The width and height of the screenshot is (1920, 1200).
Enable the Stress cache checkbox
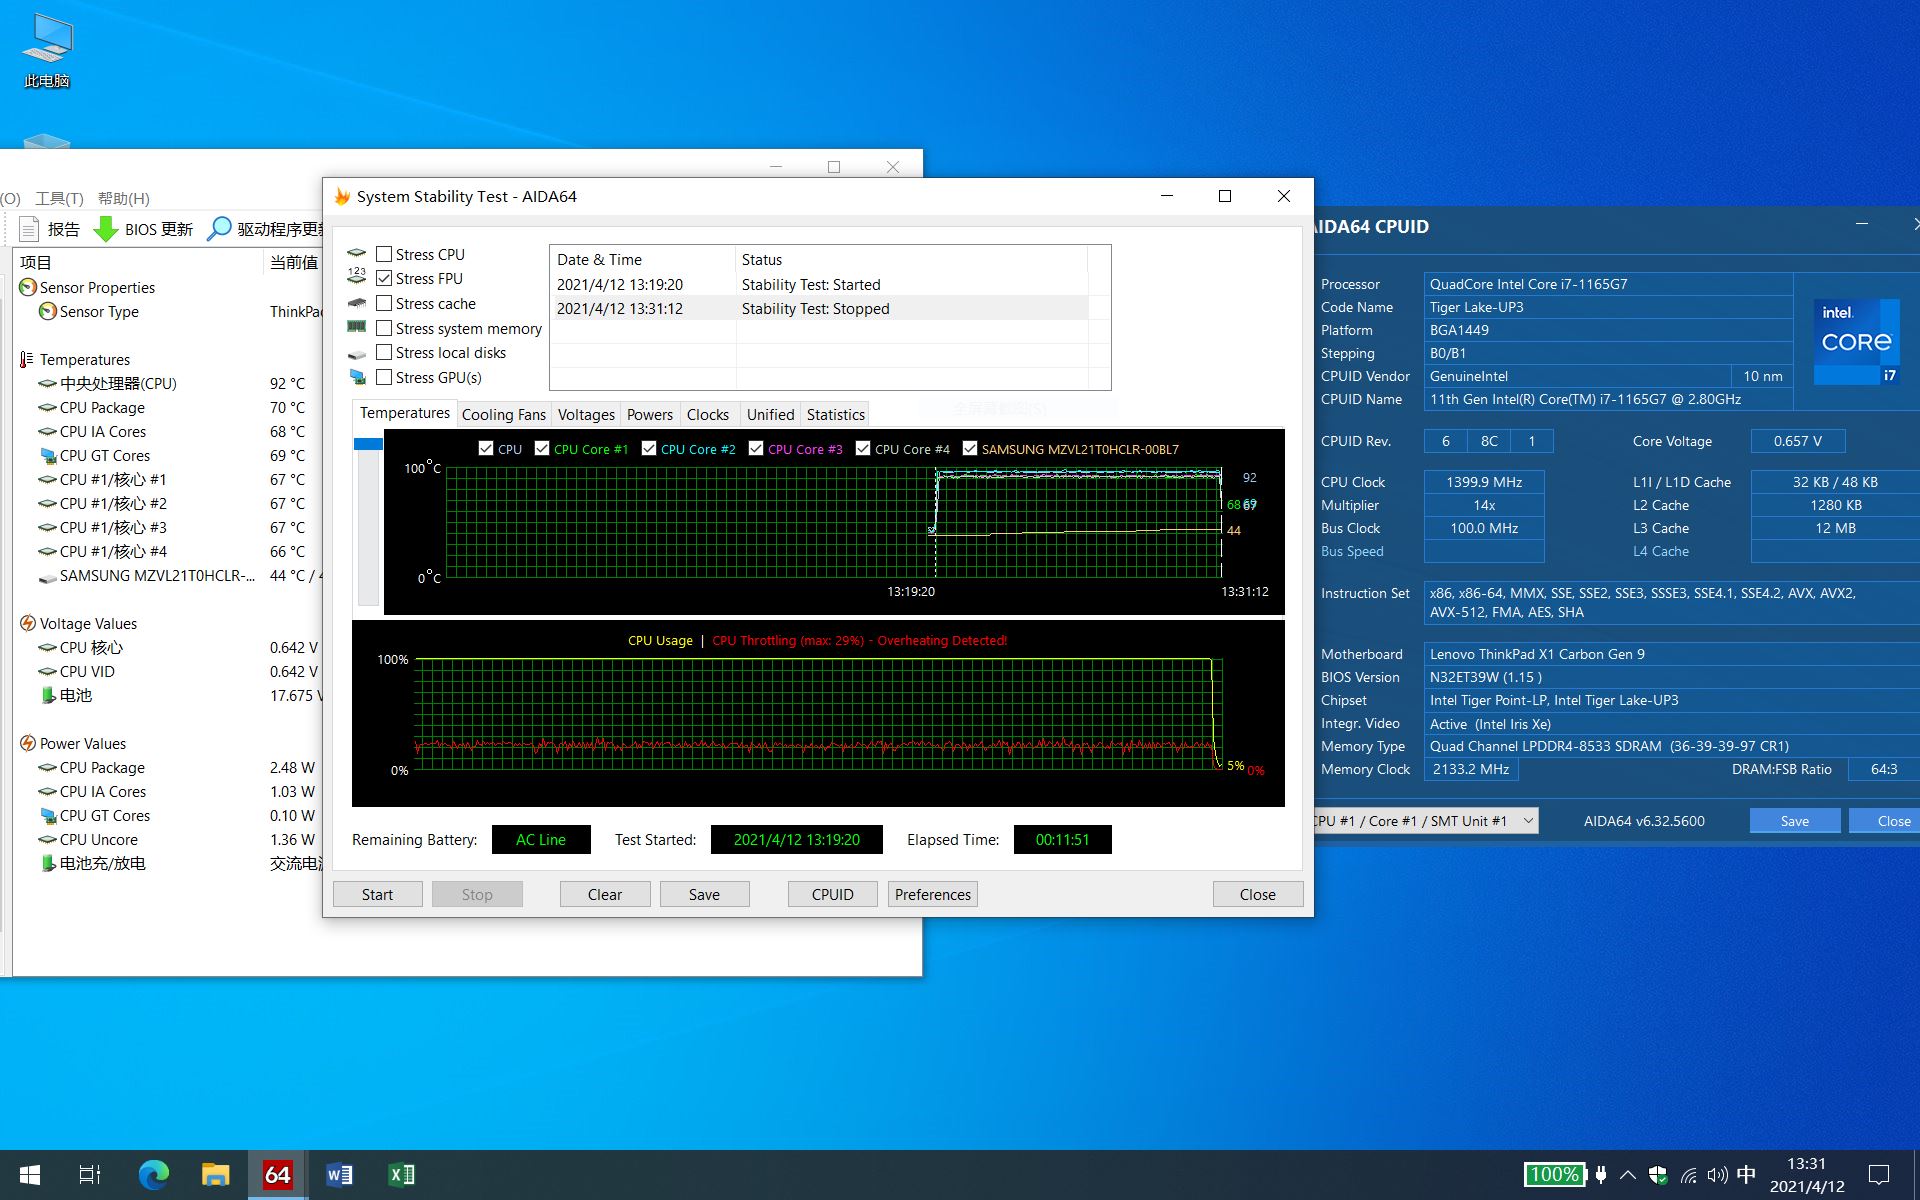point(384,303)
